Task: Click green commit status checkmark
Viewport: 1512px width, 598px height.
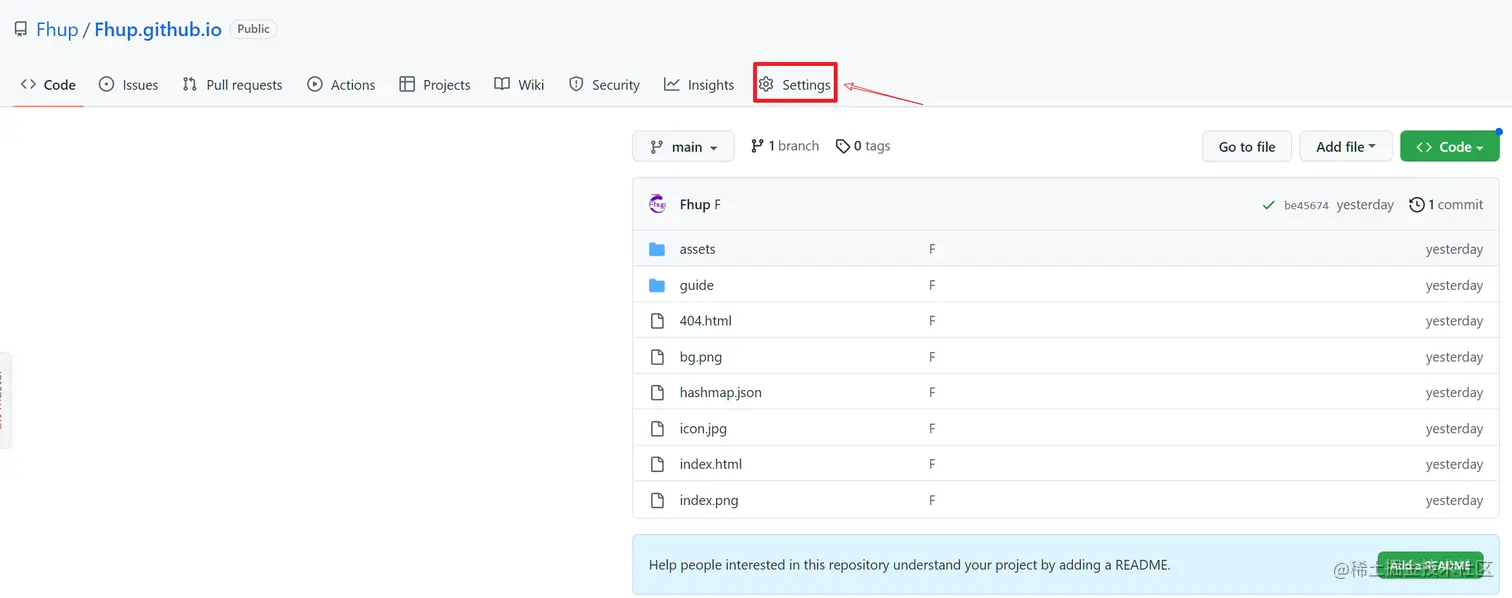Action: click(1269, 205)
